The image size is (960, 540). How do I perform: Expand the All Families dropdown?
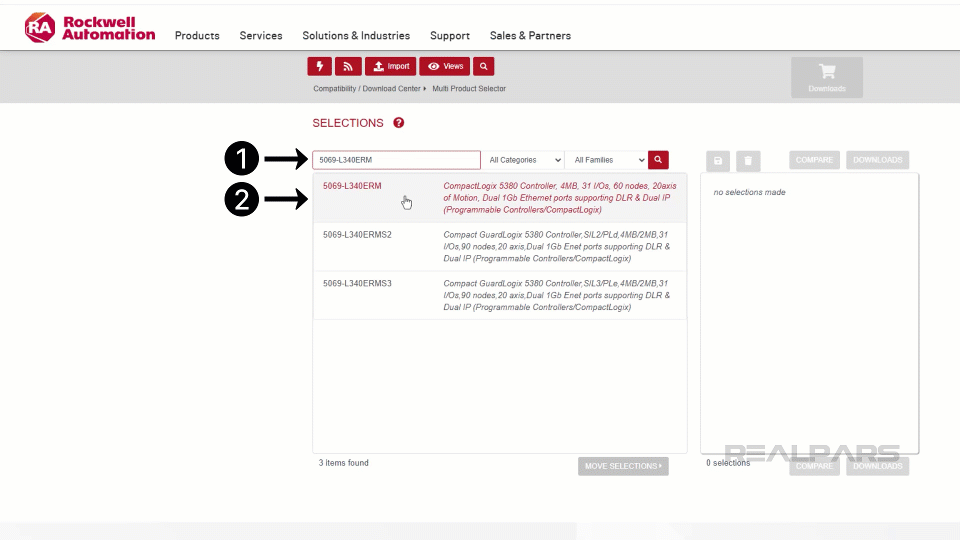tap(606, 160)
